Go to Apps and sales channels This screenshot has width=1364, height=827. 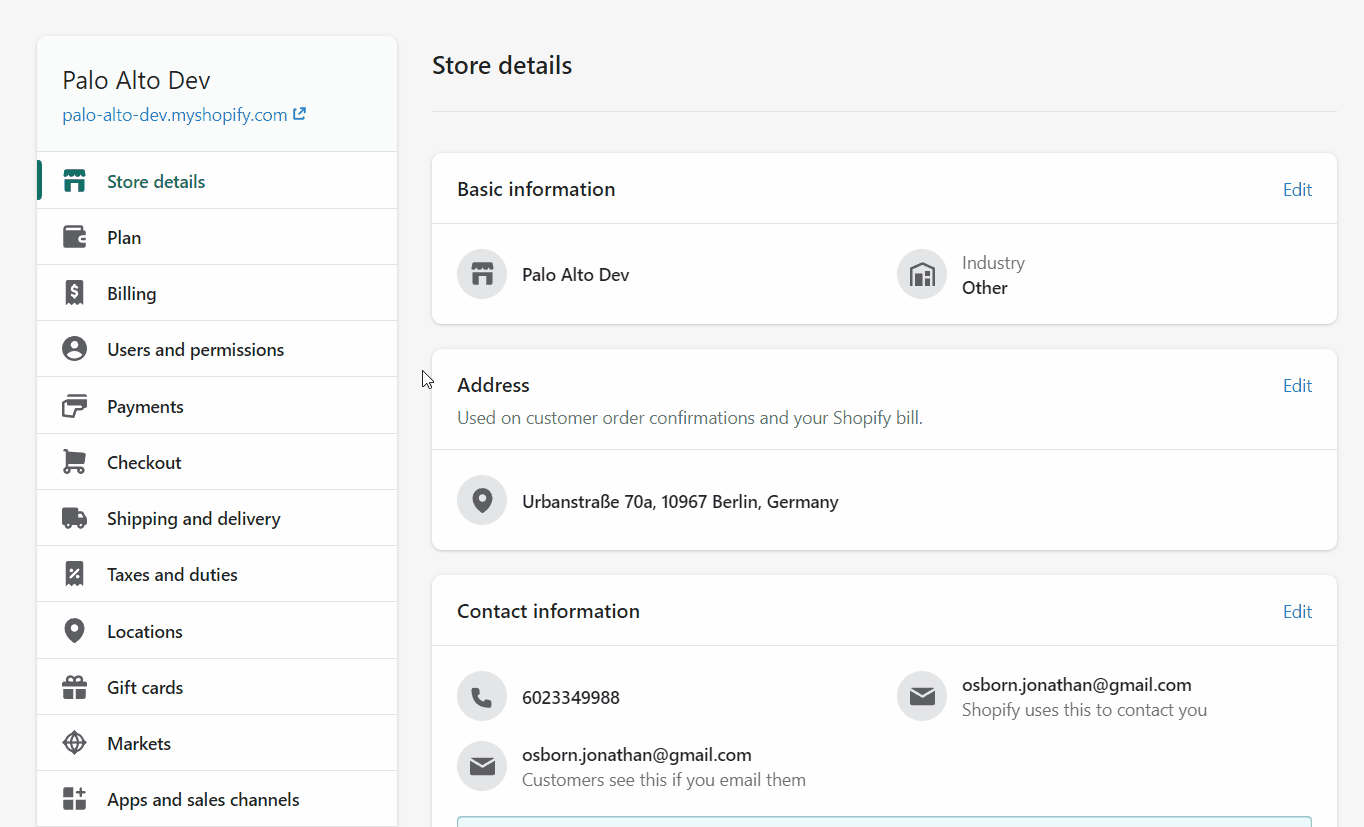point(203,799)
